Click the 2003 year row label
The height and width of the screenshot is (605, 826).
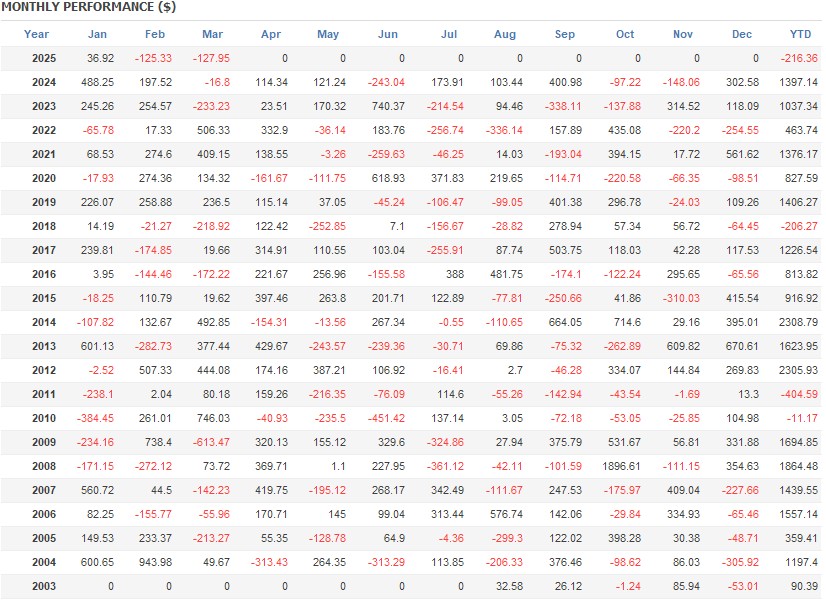pos(44,586)
